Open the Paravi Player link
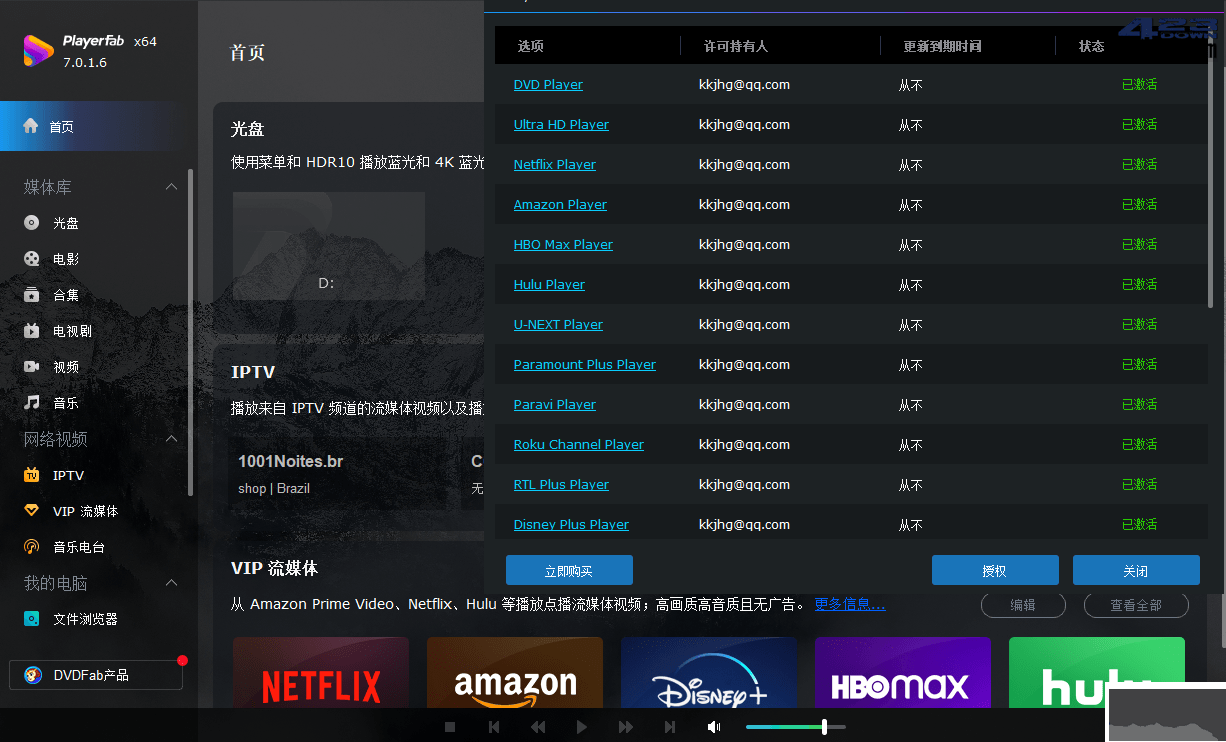This screenshot has width=1226, height=742. pos(555,405)
